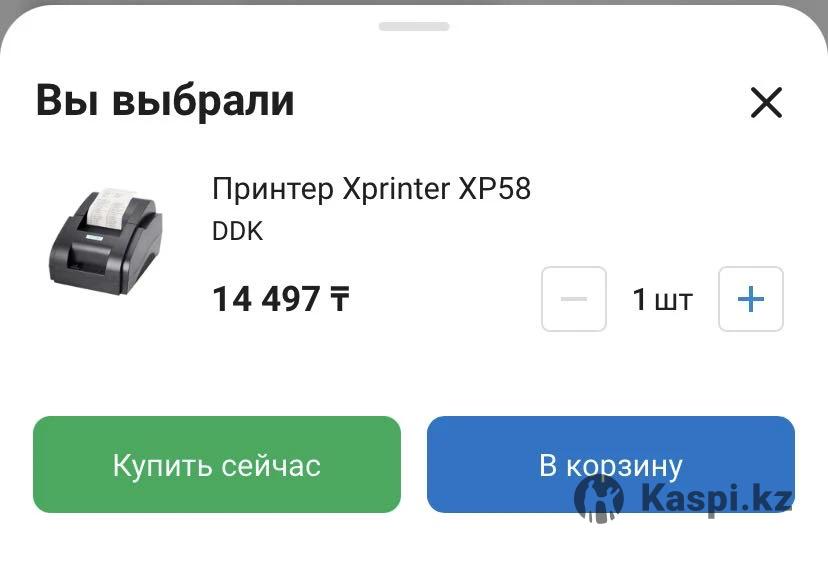The width and height of the screenshot is (828, 563).
Task: Dismiss the sheet using the cross icon
Action: [x=766, y=102]
